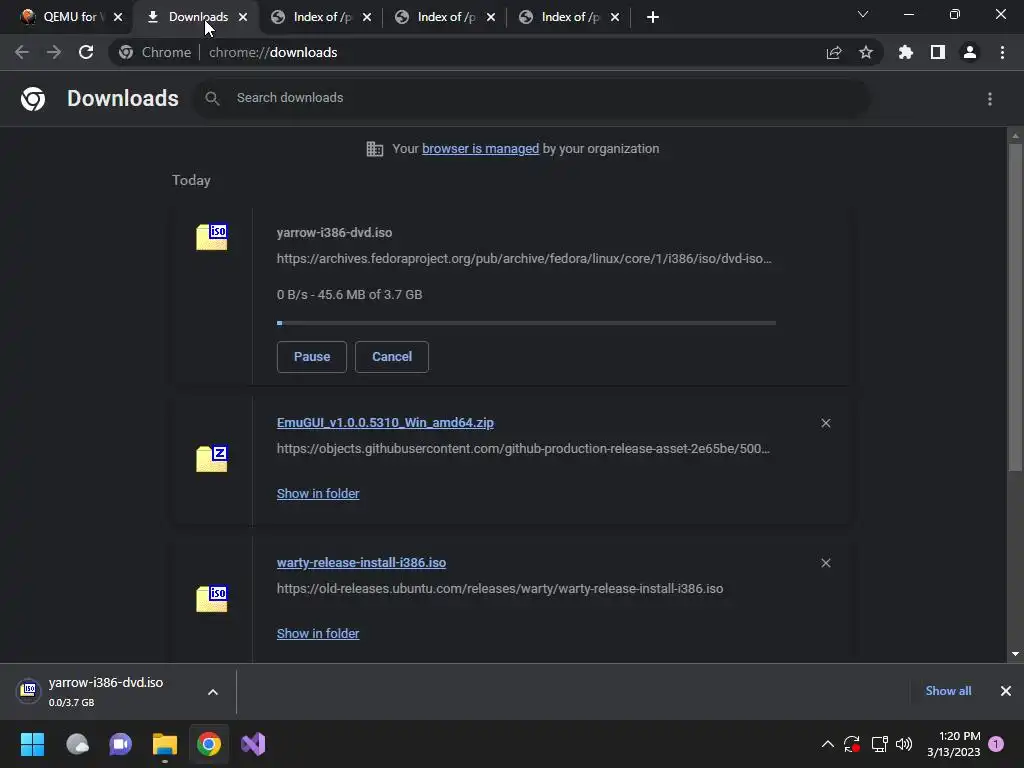Open Chrome's three-dot main menu
The height and width of the screenshot is (768, 1024).
click(1002, 52)
